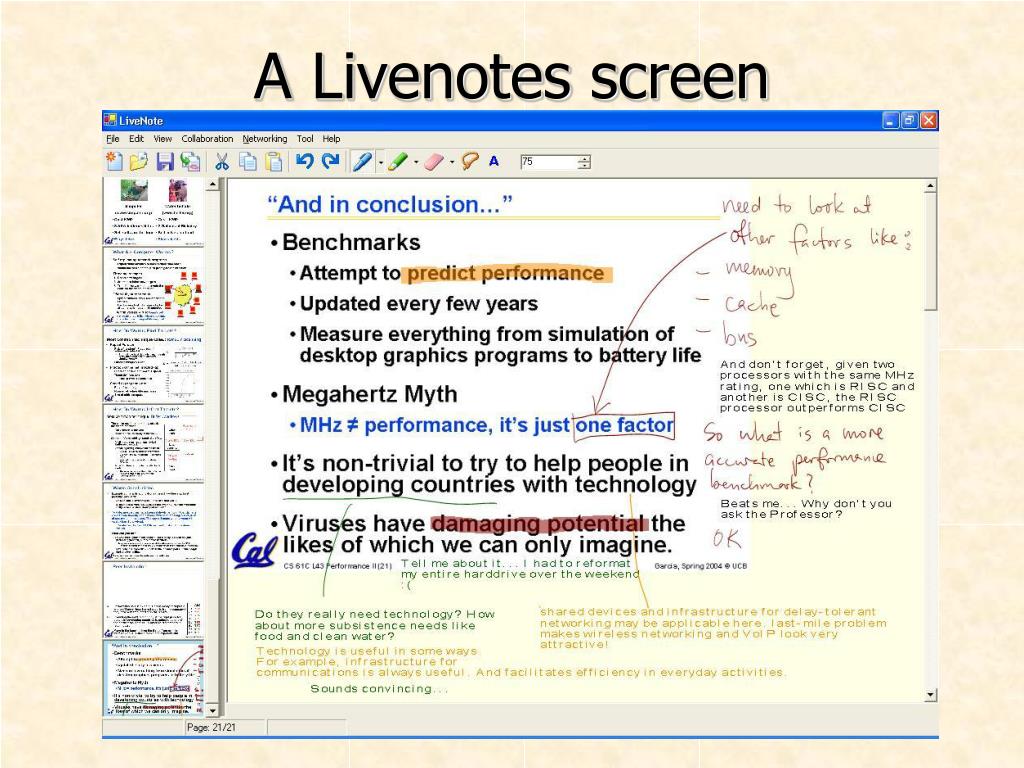Click the main page scroll-up arrow
The image size is (1024, 768).
[x=931, y=187]
